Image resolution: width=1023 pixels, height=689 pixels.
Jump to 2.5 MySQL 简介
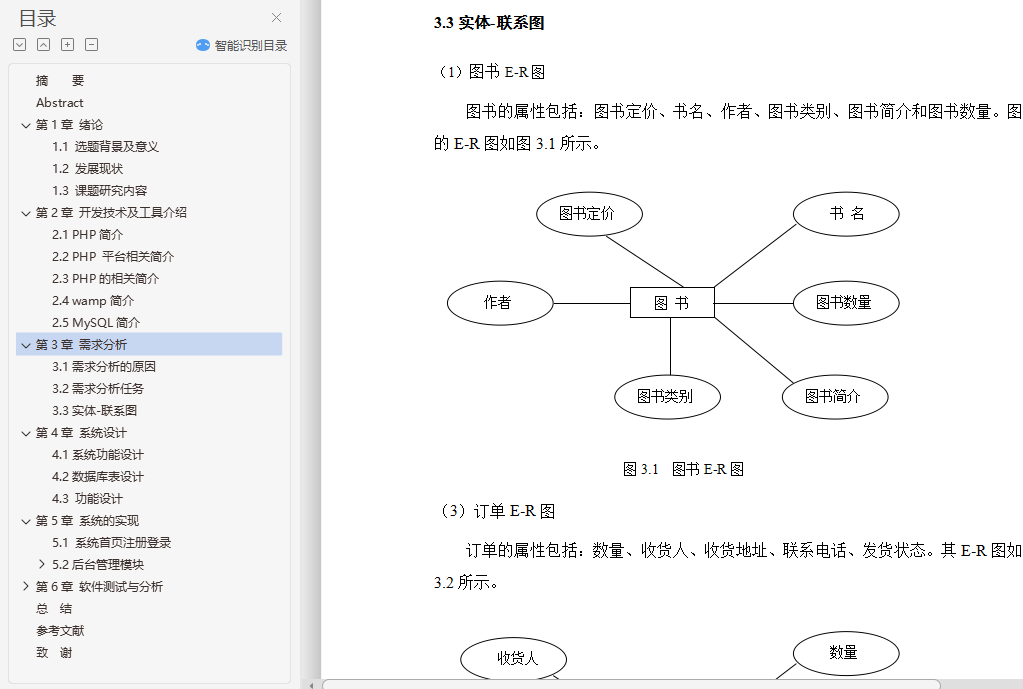[96, 323]
